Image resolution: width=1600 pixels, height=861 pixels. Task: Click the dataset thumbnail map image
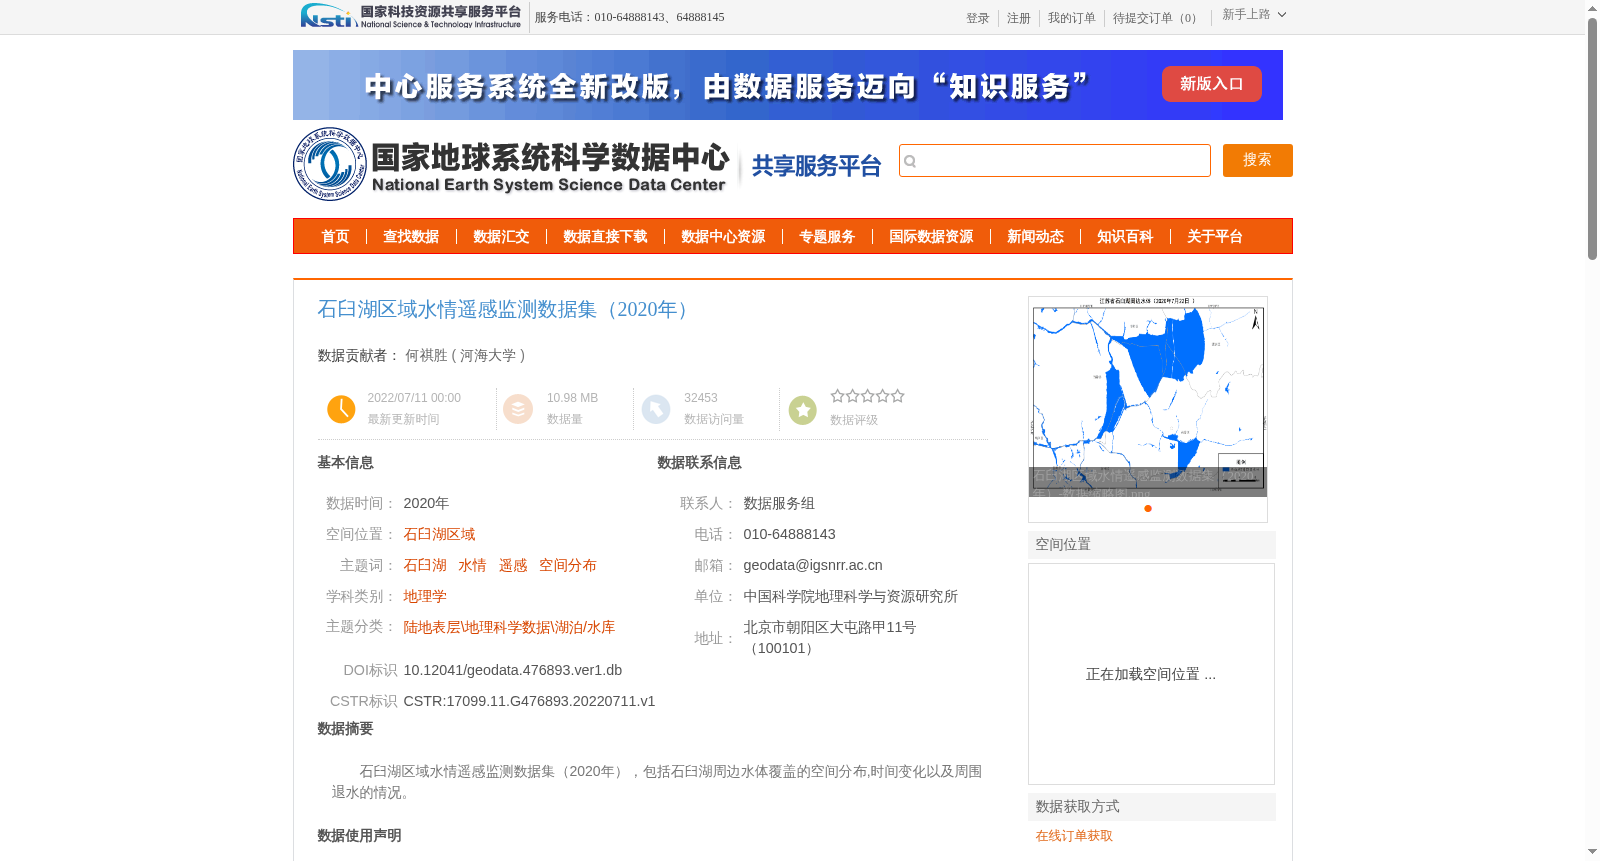click(1148, 397)
